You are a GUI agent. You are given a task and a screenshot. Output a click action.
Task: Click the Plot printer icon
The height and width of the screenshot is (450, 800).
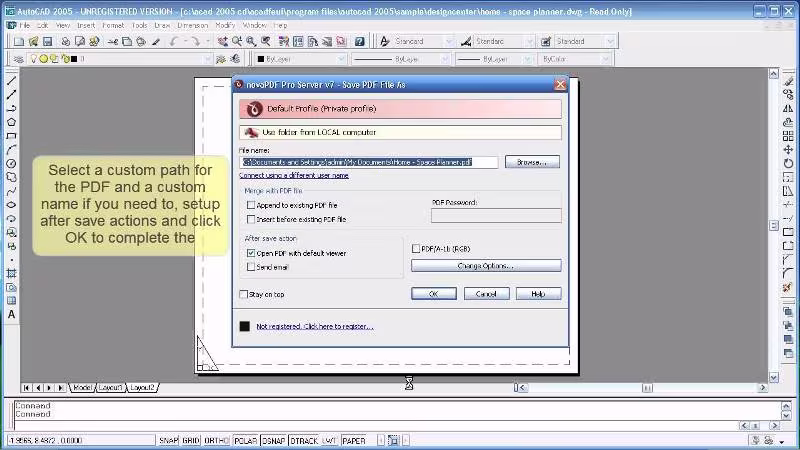coord(65,41)
